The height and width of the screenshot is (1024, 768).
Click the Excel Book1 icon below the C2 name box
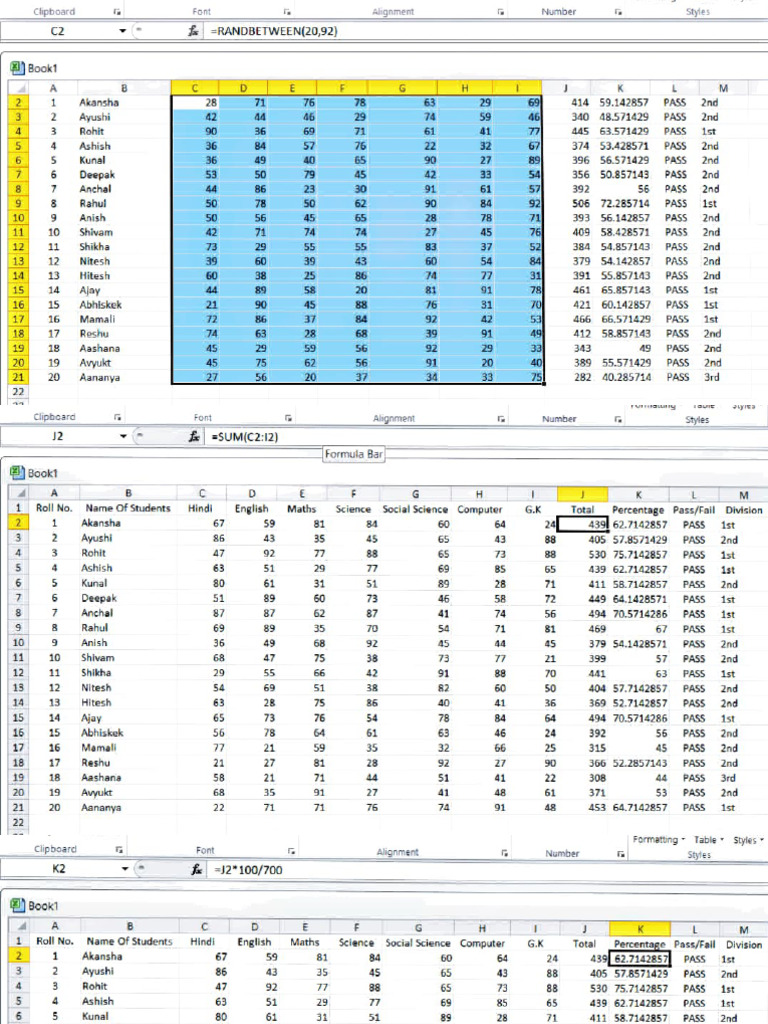click(18, 68)
